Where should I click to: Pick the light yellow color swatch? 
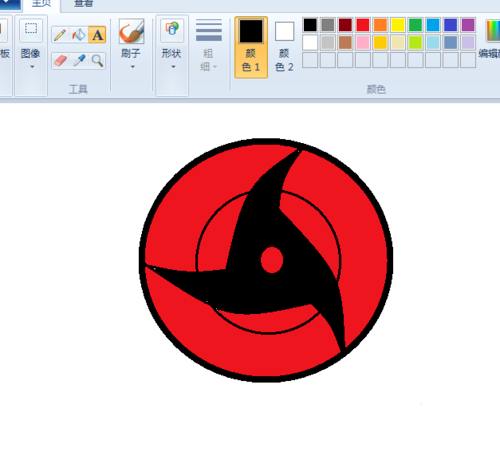[398, 43]
